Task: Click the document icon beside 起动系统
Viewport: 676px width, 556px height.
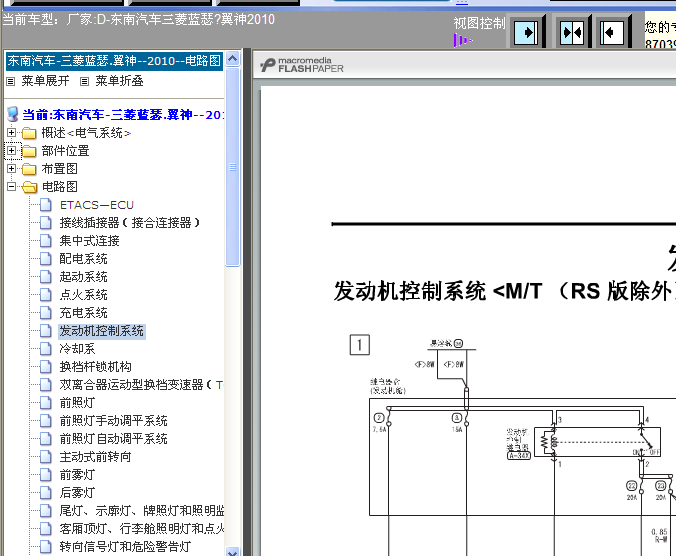Action: (46, 277)
